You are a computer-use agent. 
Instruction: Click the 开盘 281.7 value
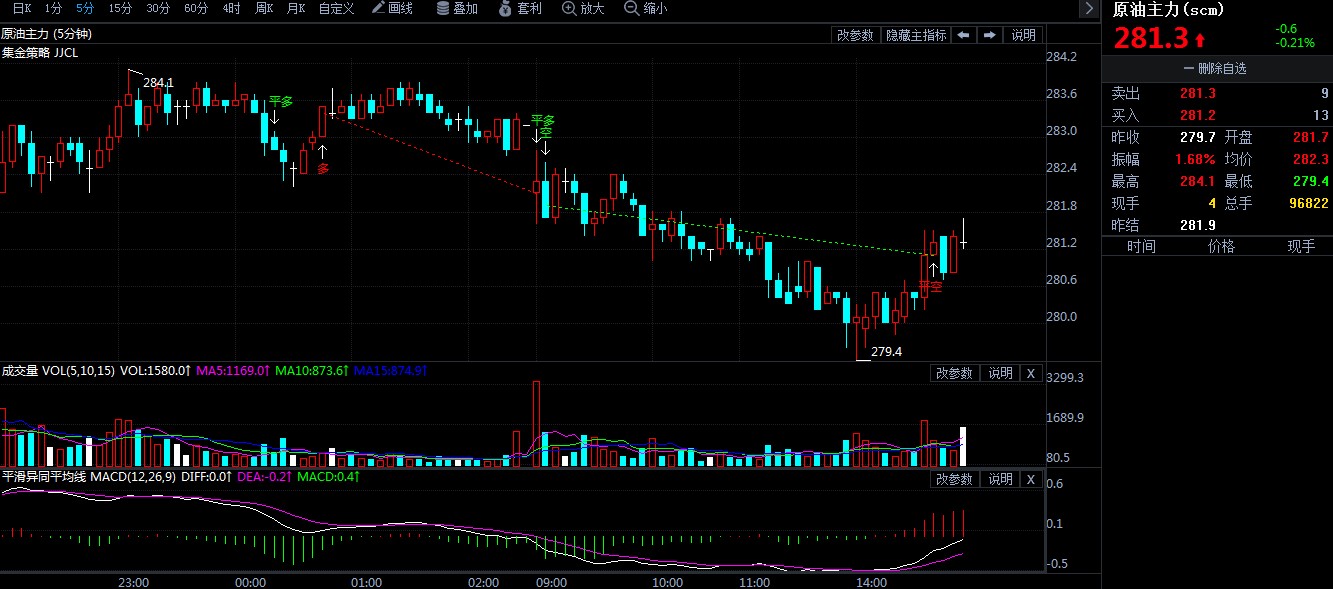tap(1311, 137)
